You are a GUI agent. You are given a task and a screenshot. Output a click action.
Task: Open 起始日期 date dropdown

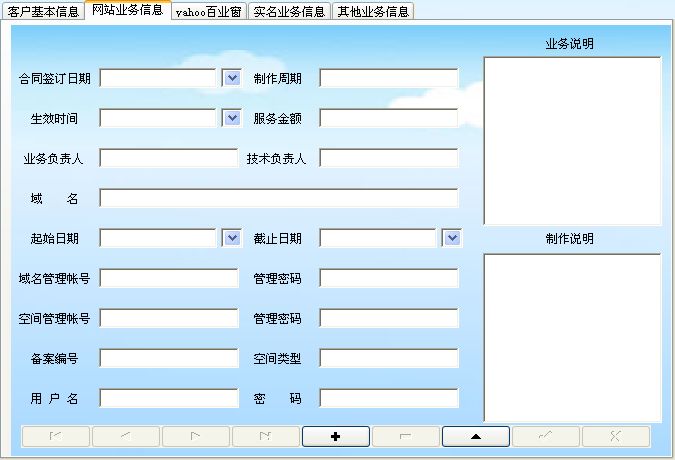coord(232,238)
